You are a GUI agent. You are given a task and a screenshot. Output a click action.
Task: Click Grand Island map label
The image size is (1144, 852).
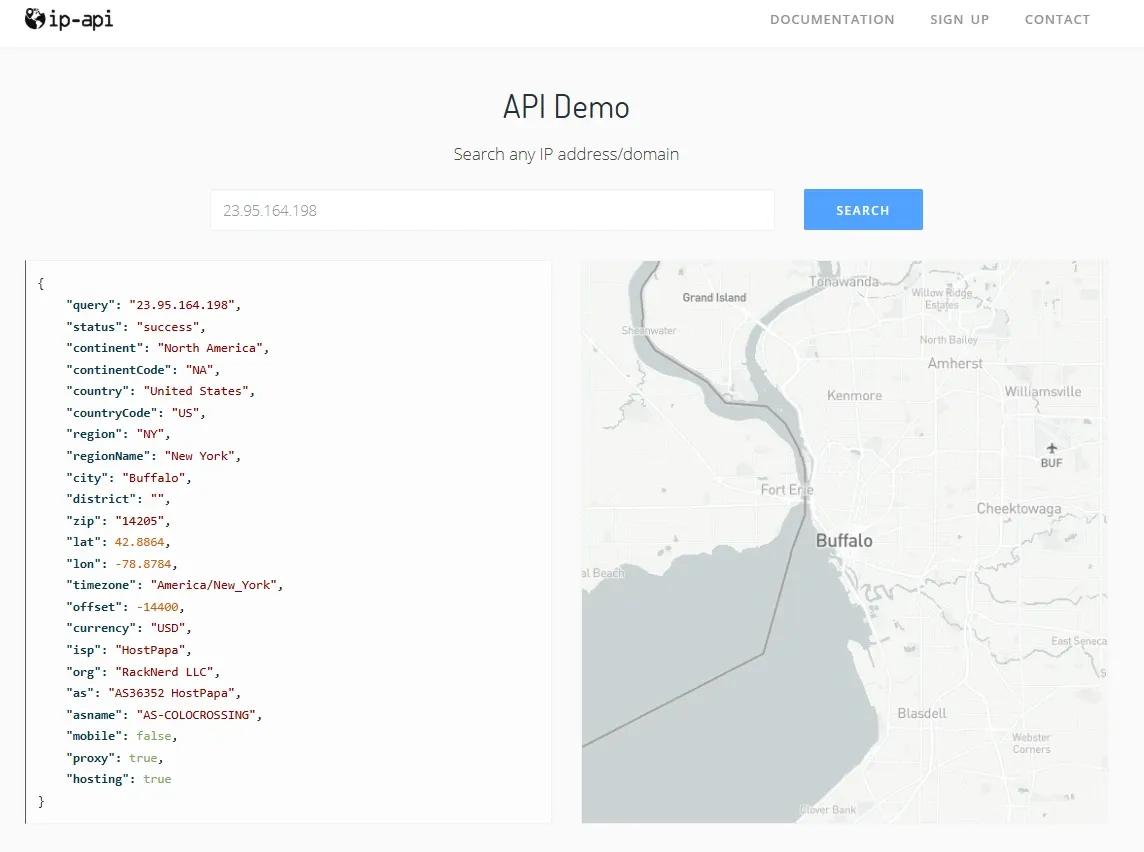point(714,298)
